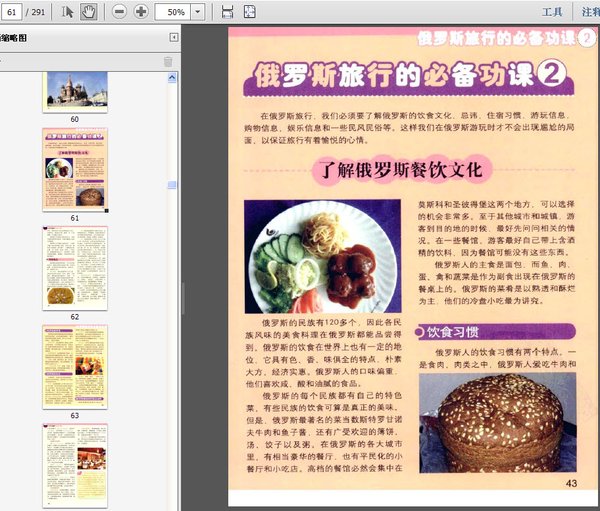Click the heading 了解俄罗斯餐饮文化
This screenshot has height=511, width=600.
coord(401,170)
